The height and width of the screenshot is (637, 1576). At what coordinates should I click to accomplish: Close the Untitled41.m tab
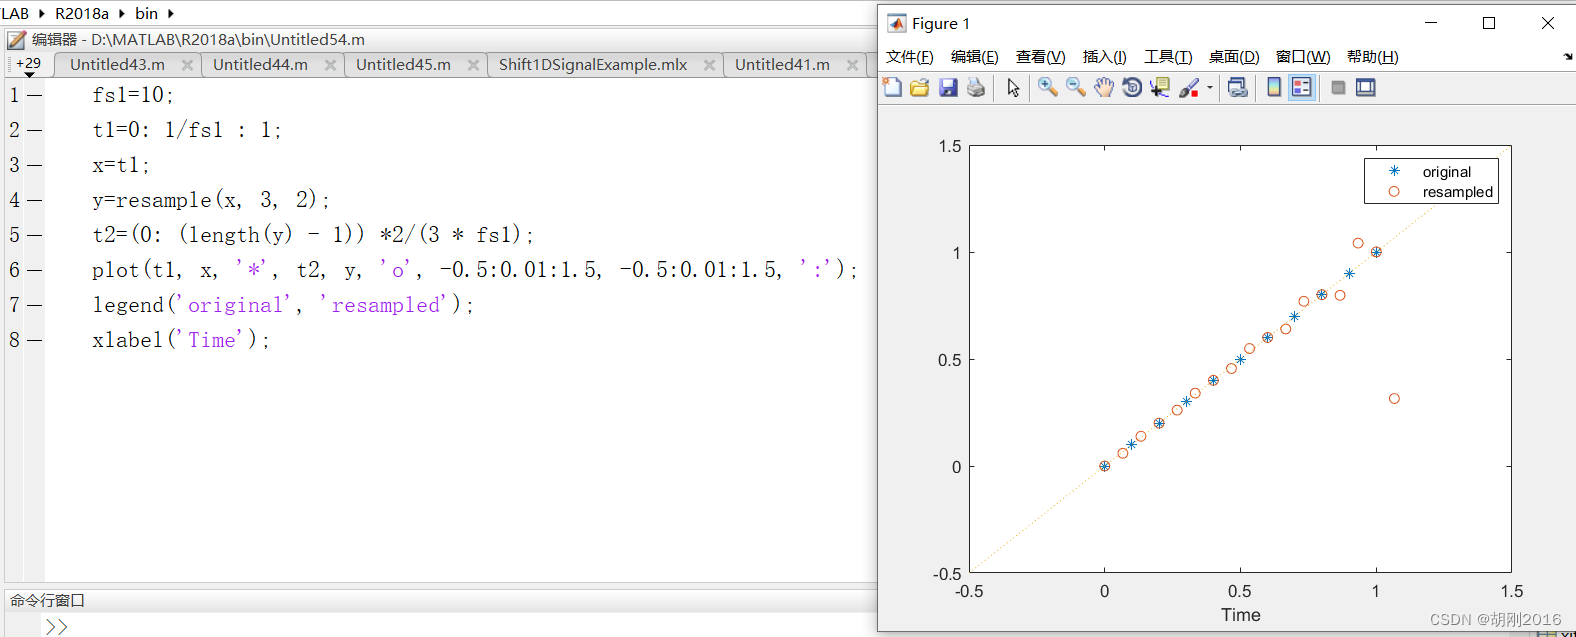coord(852,65)
